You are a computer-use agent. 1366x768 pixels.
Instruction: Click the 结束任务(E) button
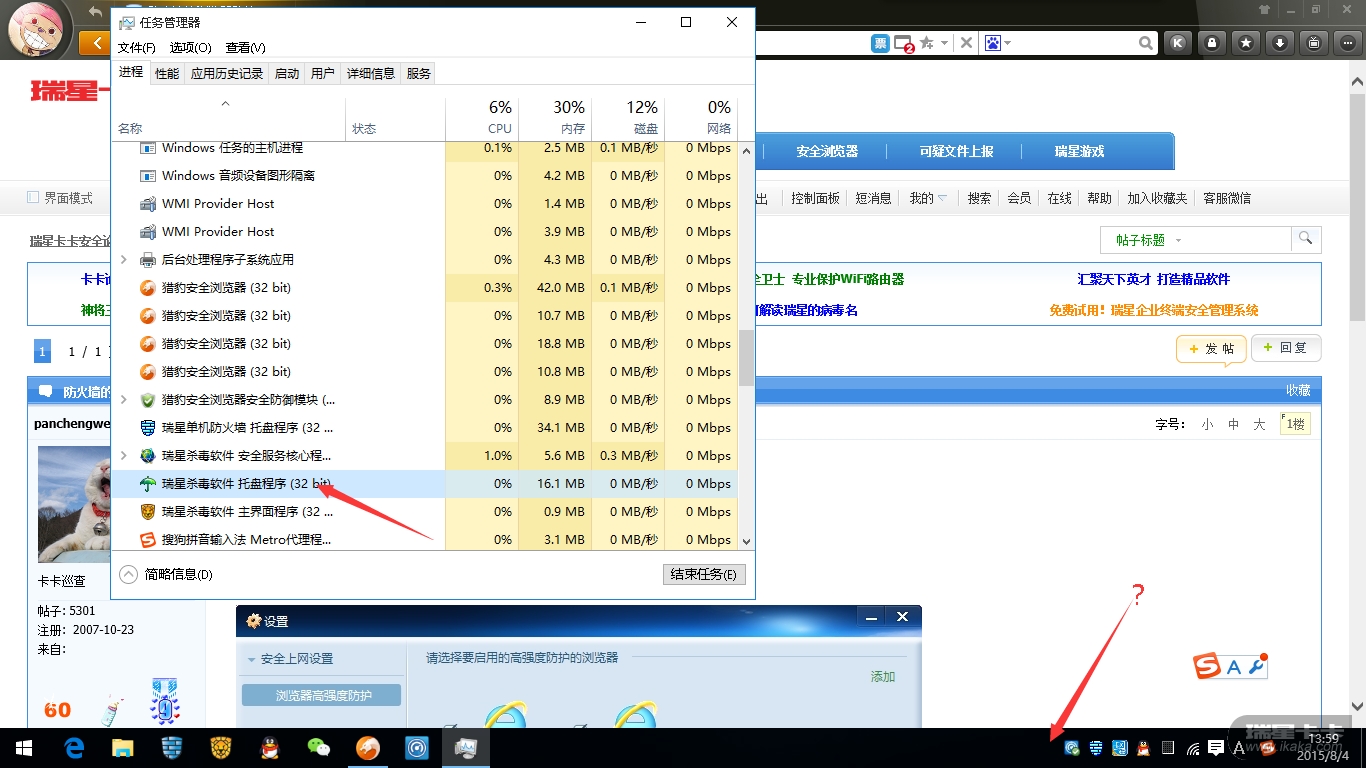[704, 575]
